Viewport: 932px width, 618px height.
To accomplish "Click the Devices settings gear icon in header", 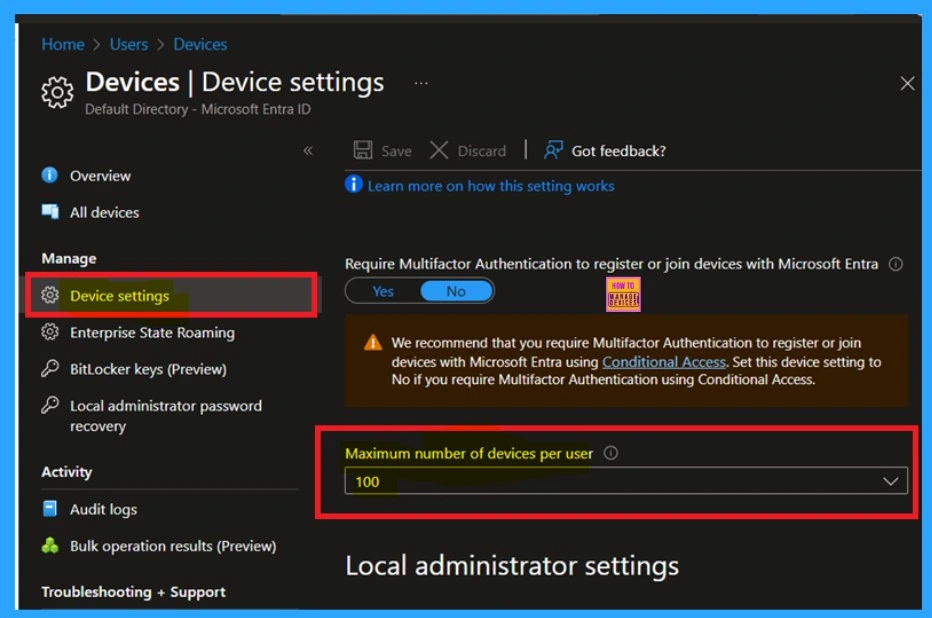I will click(x=57, y=92).
